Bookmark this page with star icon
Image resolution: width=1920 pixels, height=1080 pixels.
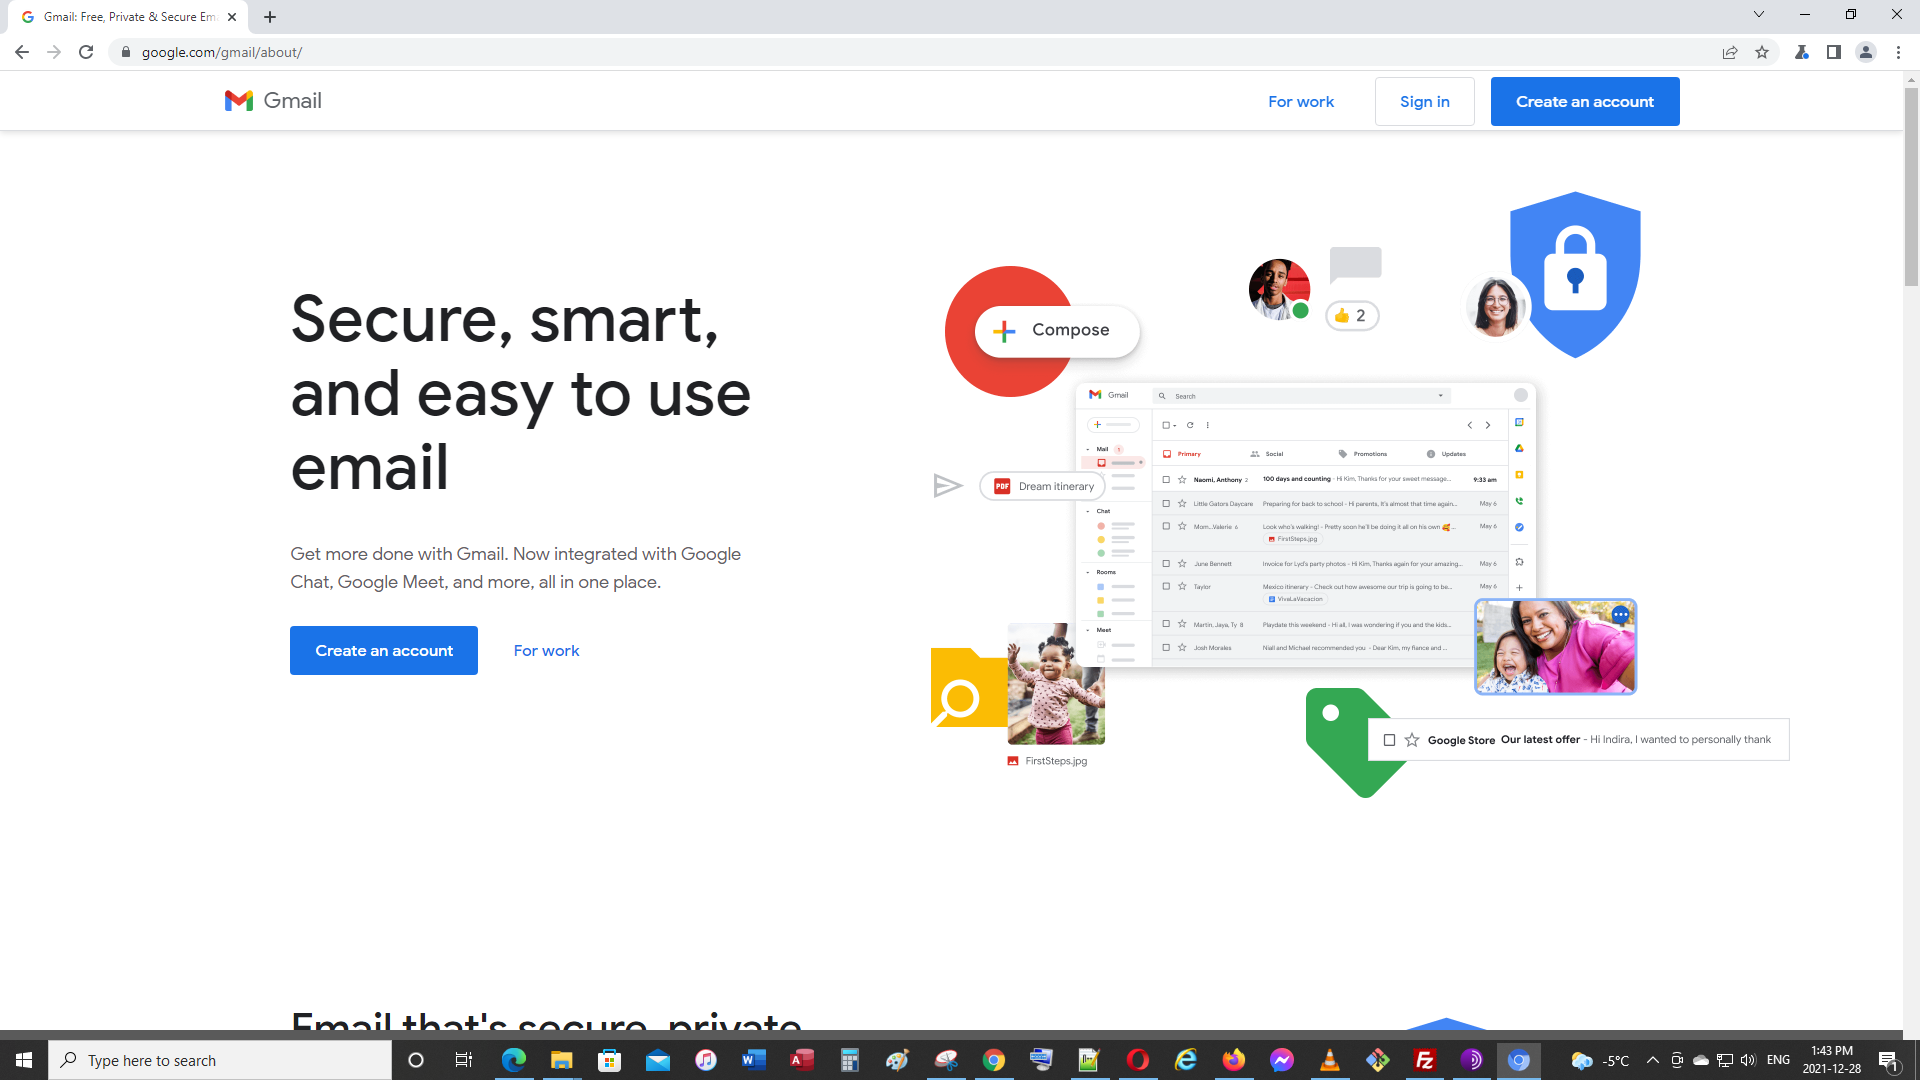[x=1762, y=52]
